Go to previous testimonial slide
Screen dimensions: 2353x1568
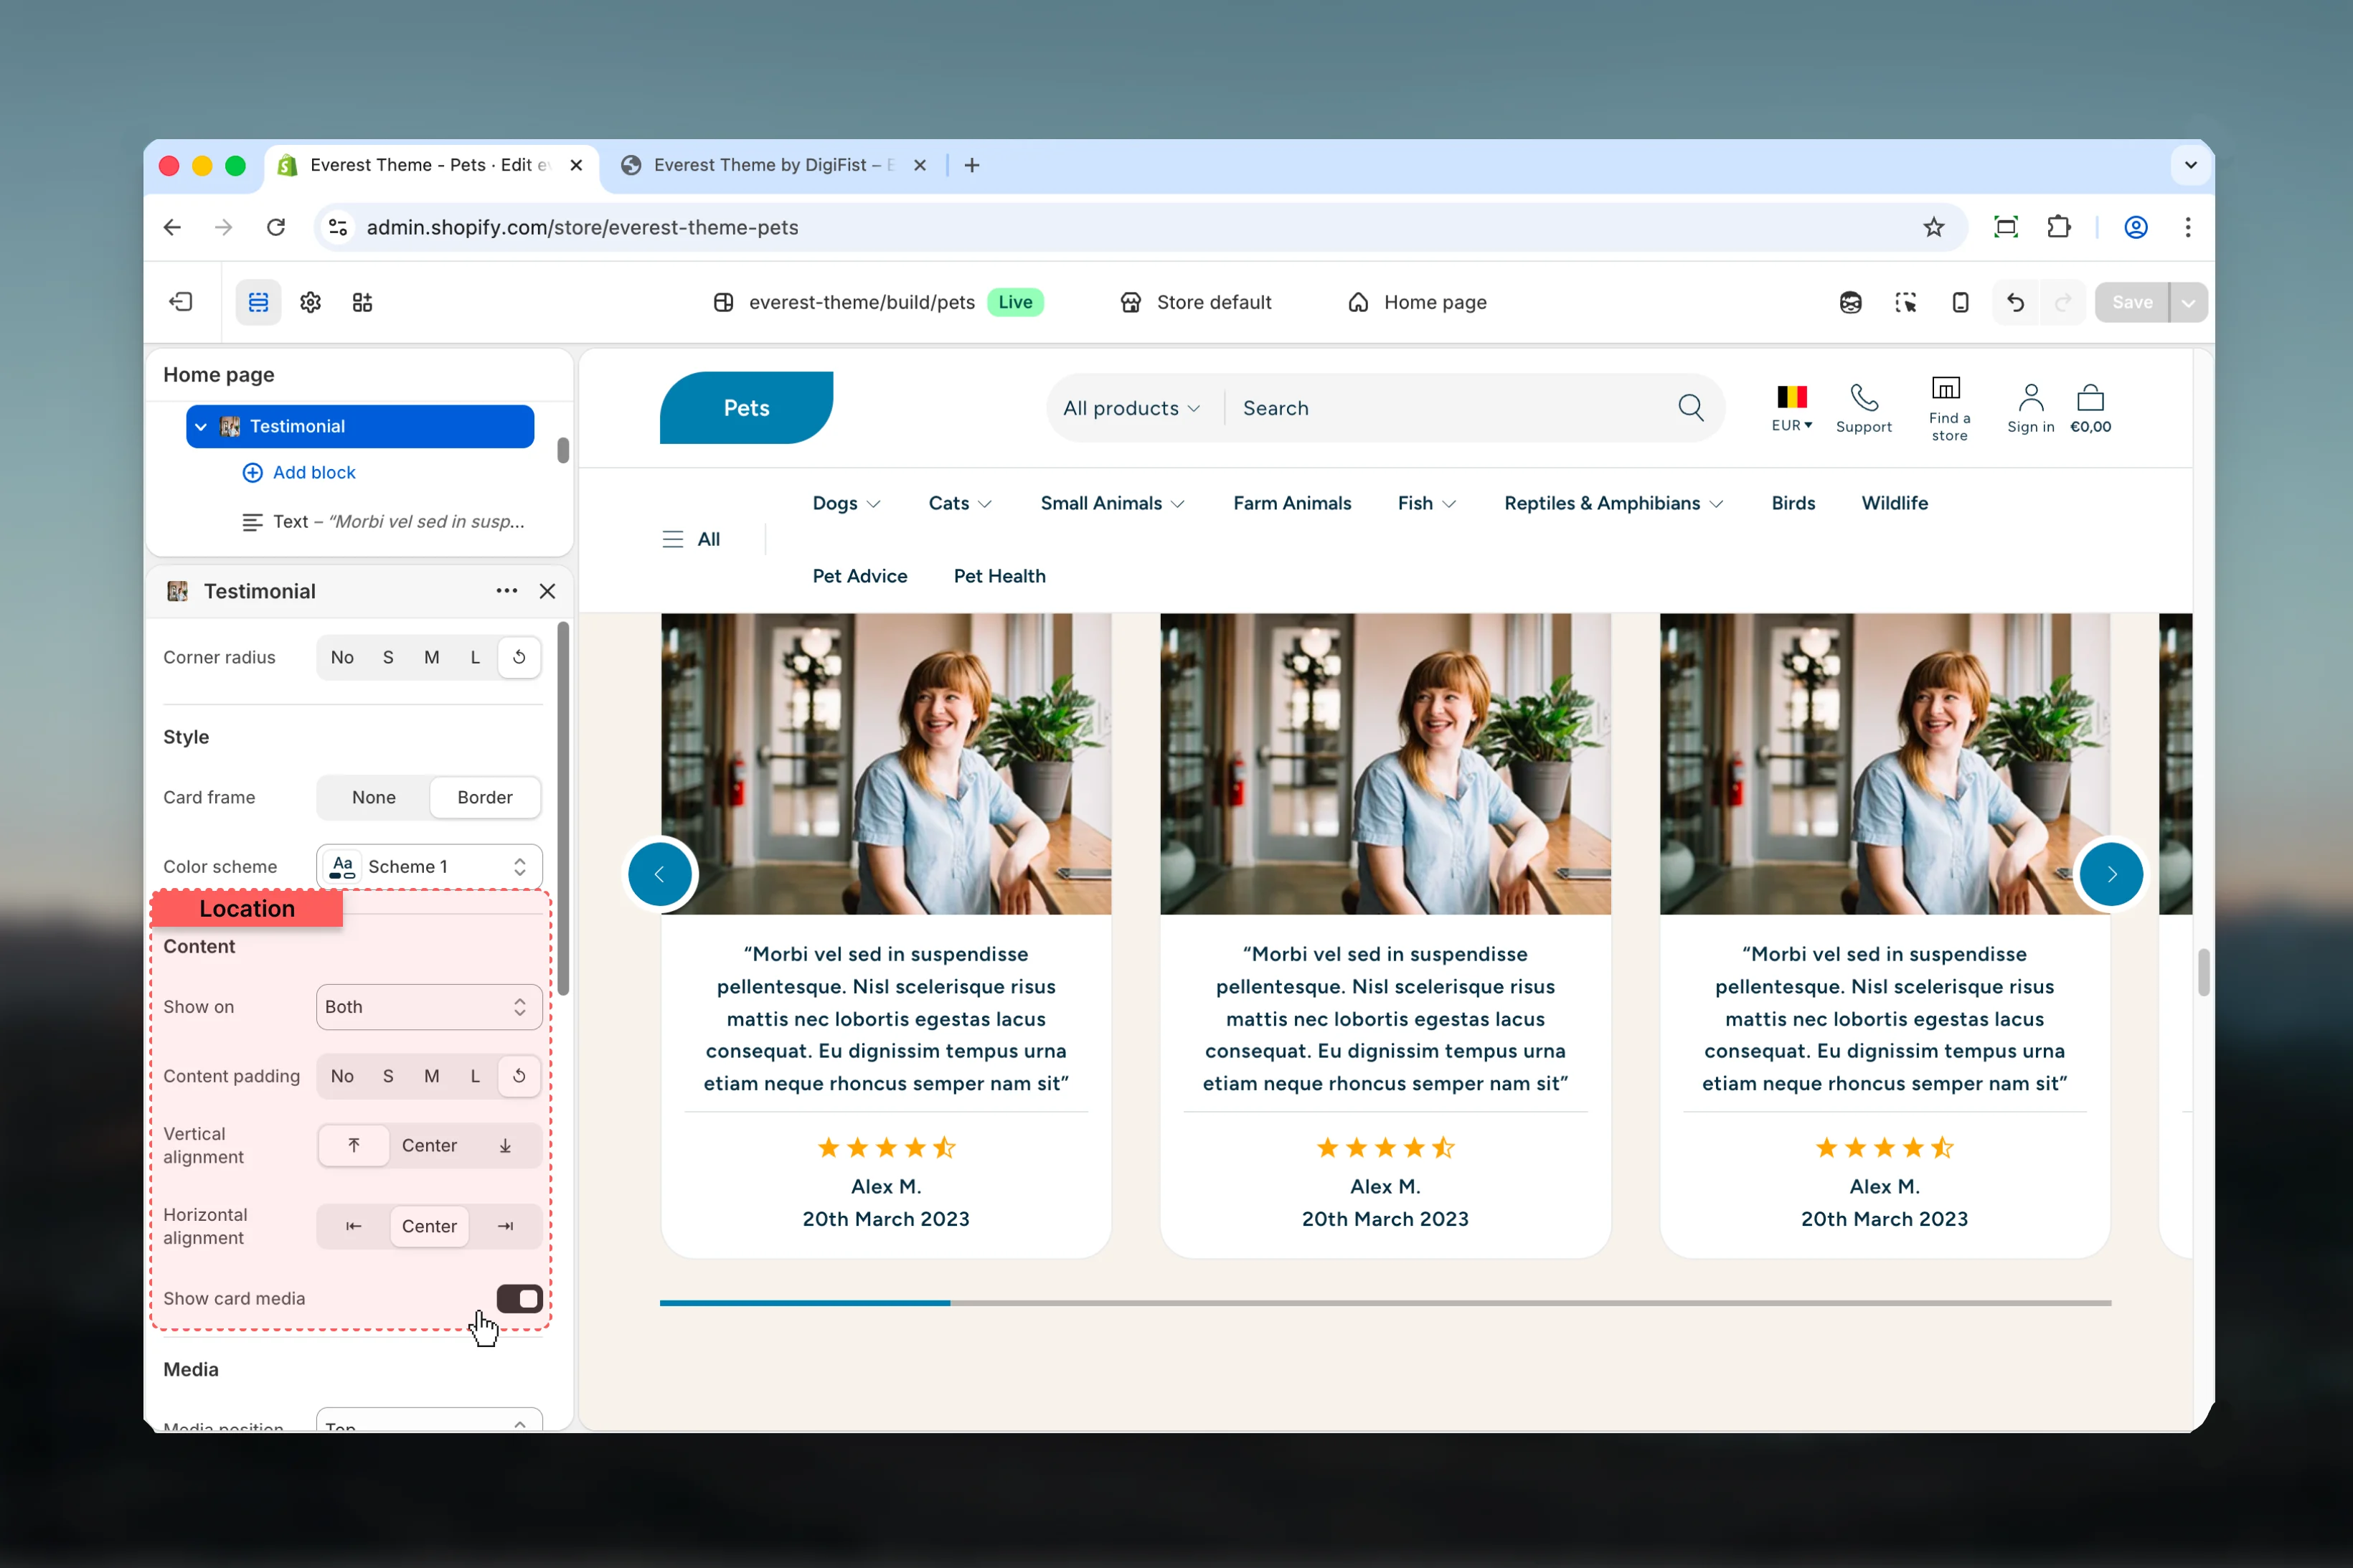(659, 874)
